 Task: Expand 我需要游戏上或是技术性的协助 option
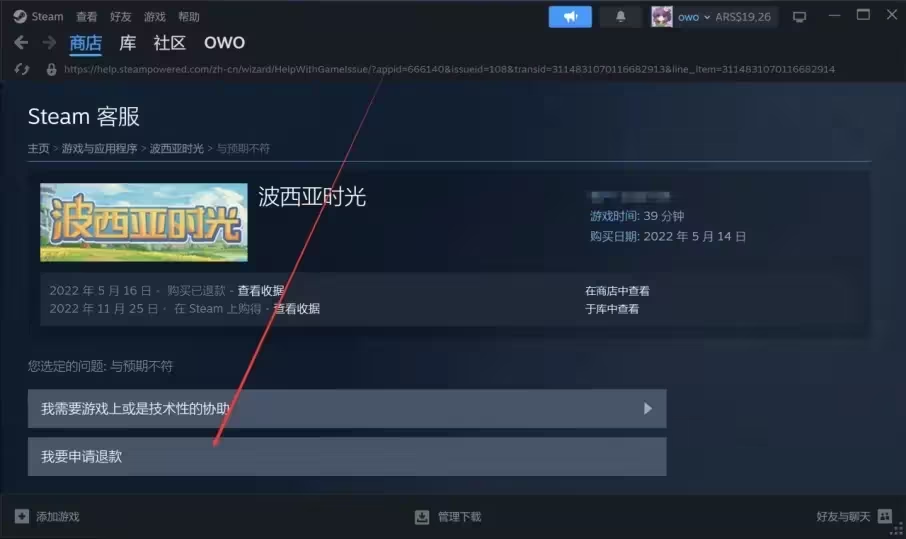347,408
